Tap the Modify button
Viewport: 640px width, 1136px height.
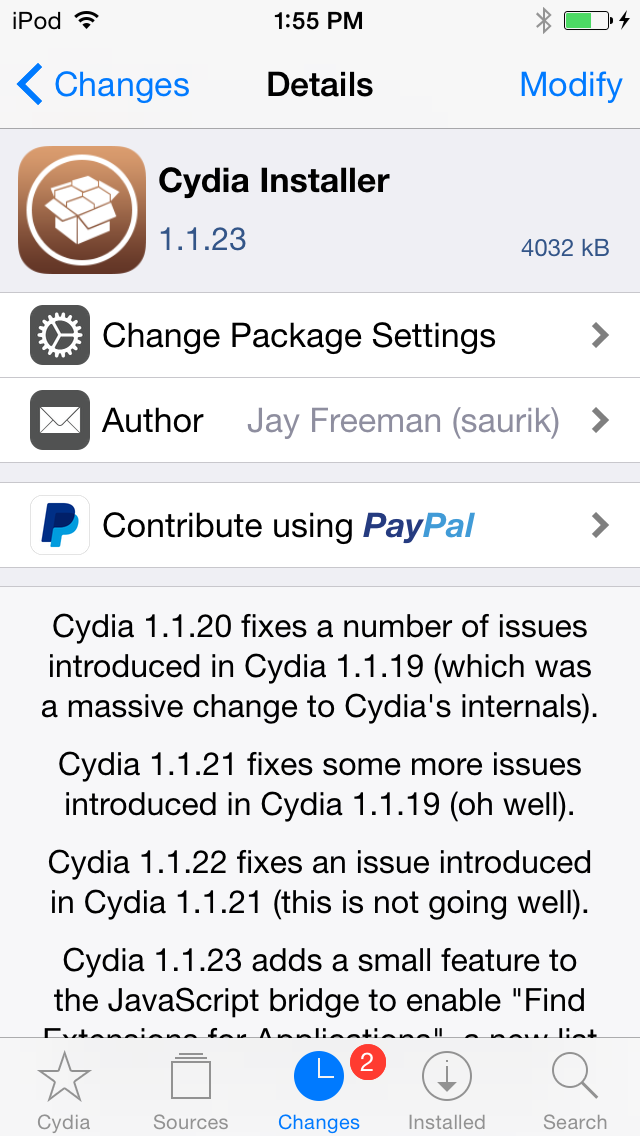pyautogui.click(x=570, y=85)
